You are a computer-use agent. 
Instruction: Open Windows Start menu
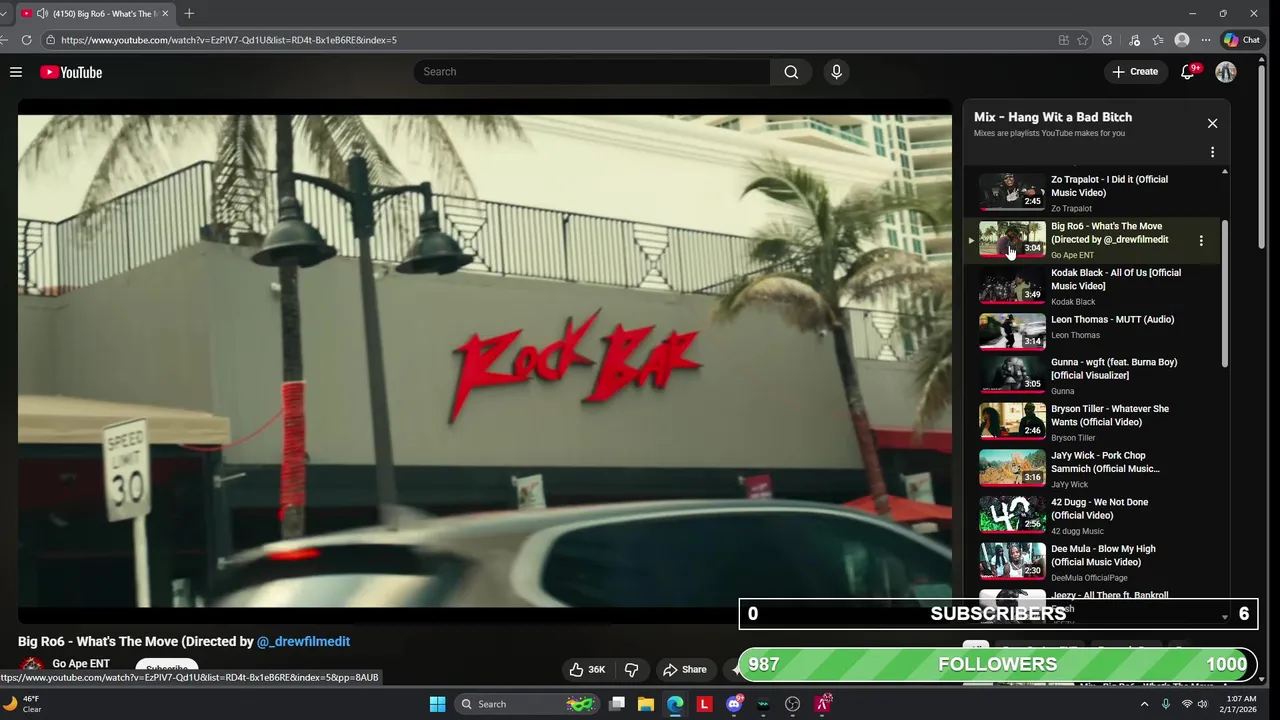click(437, 704)
